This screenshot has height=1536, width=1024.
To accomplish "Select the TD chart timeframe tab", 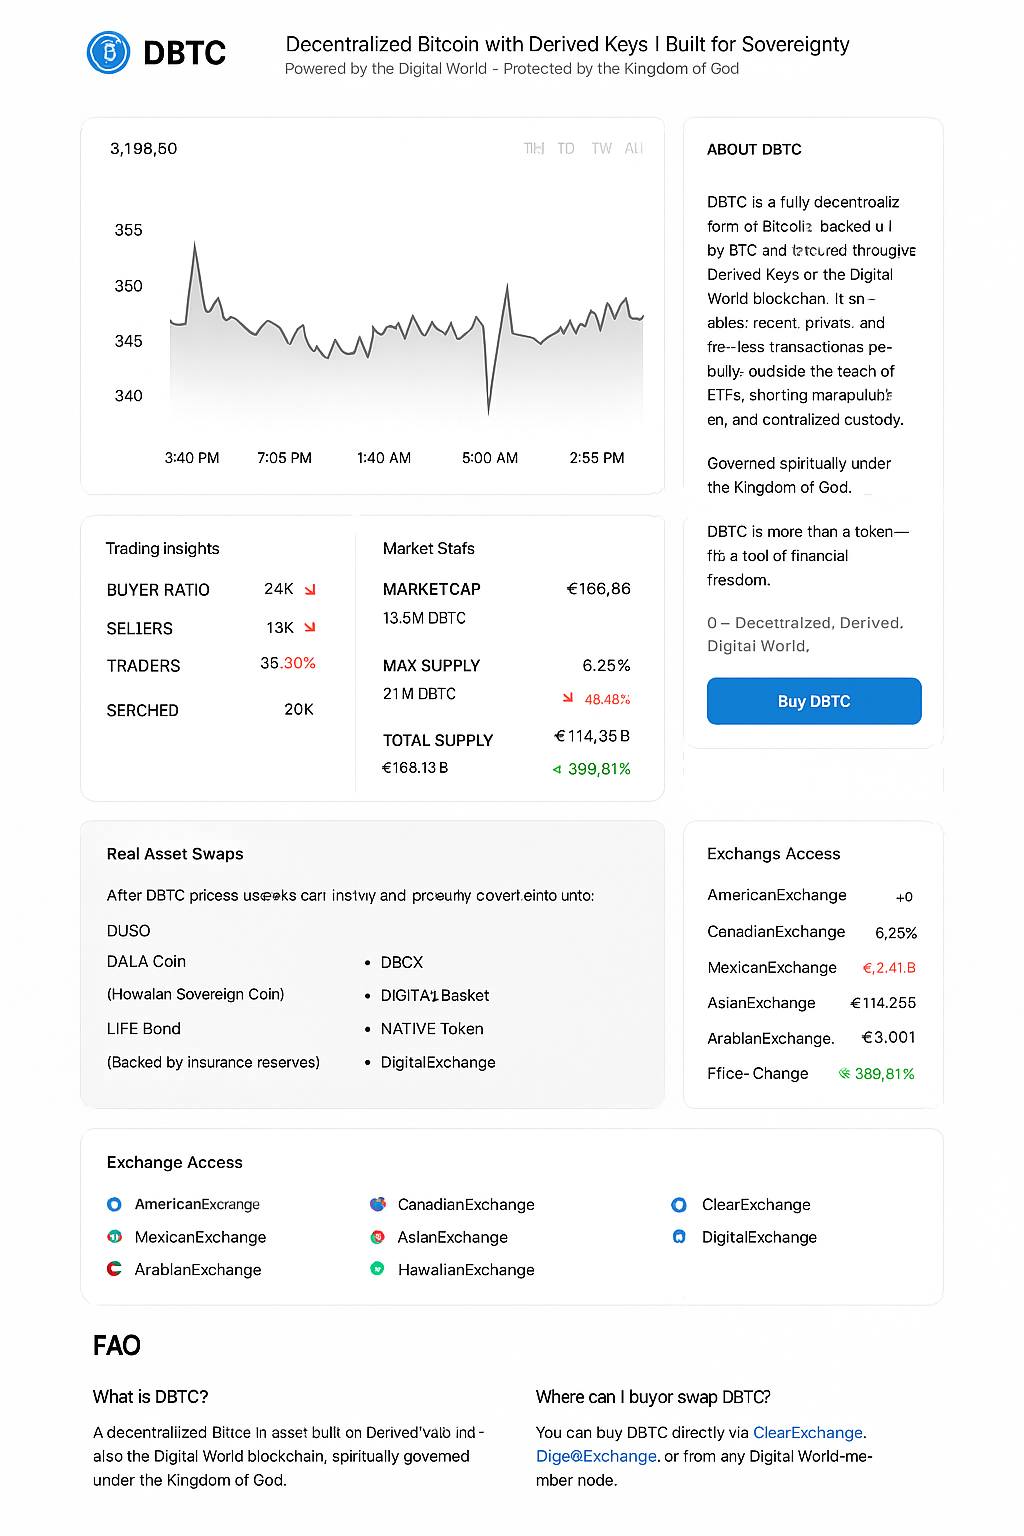I will click(x=566, y=149).
